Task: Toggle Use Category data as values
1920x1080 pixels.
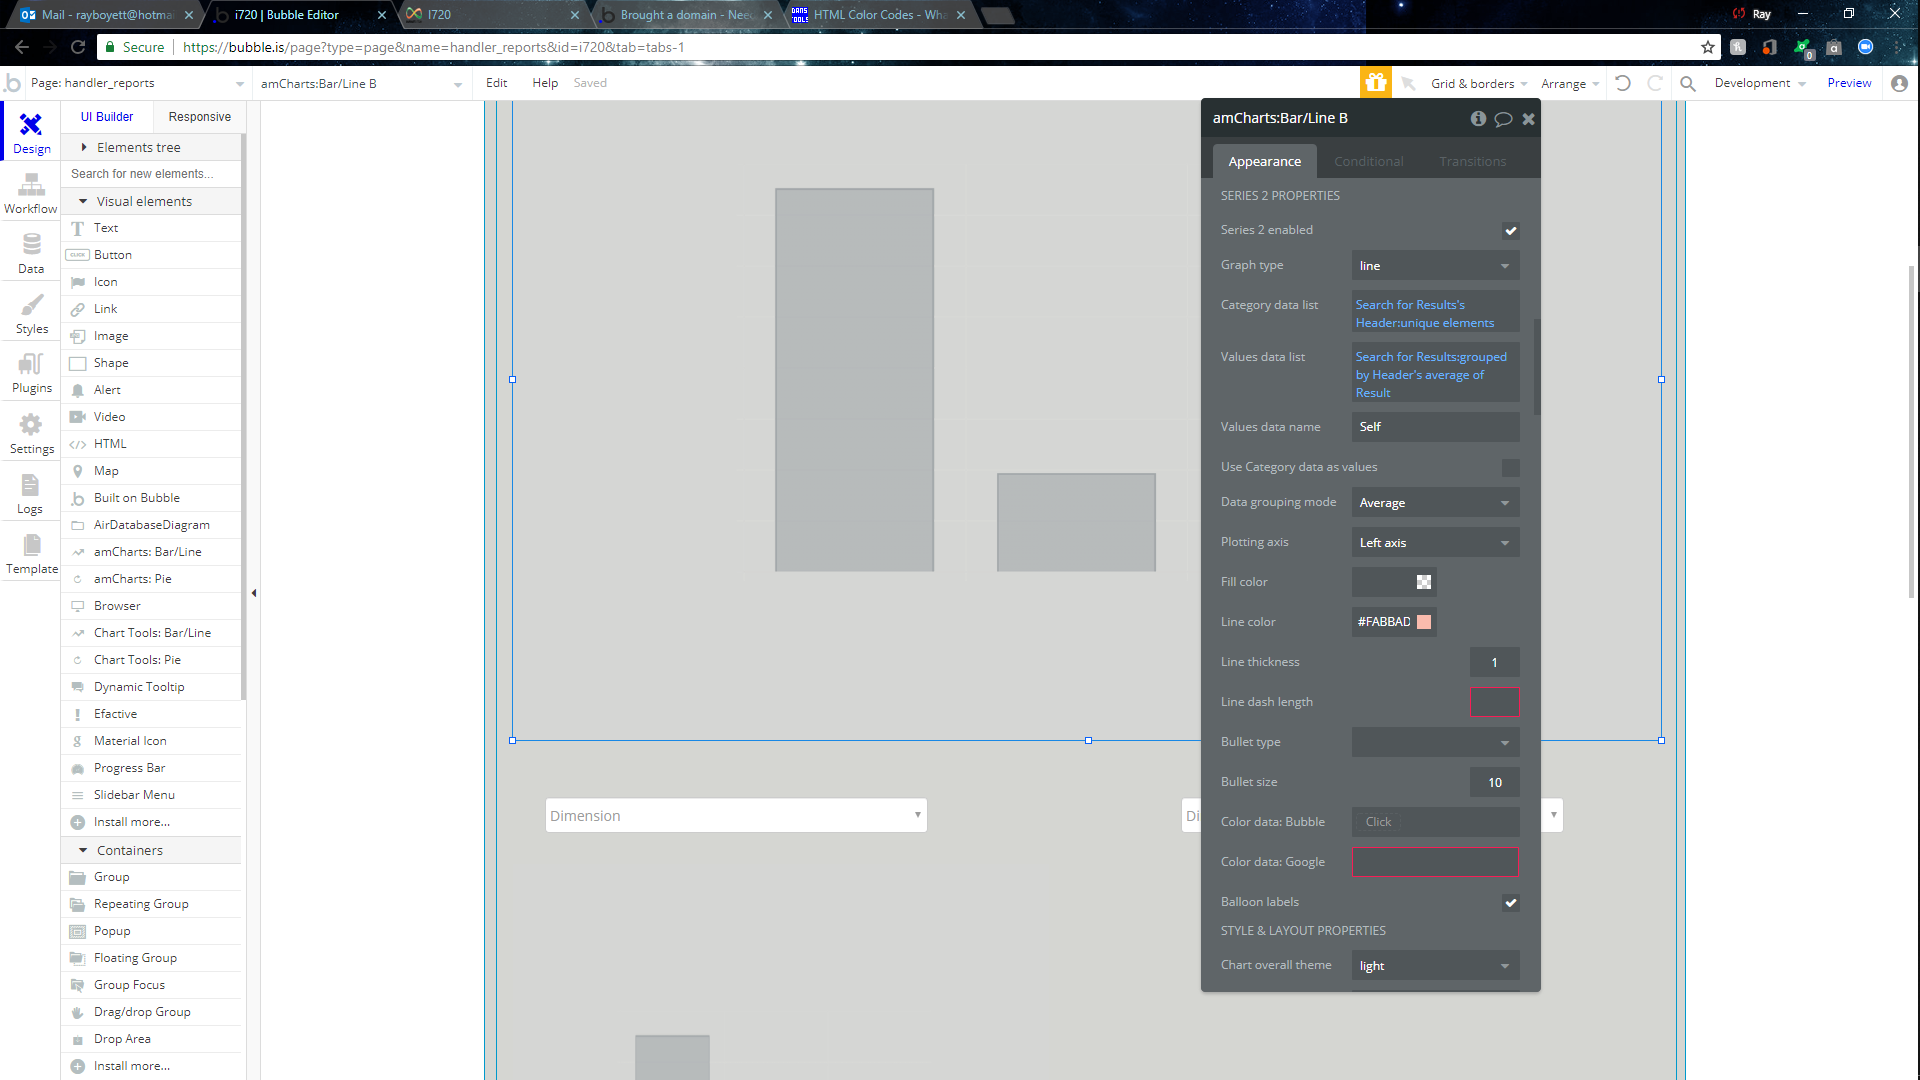Action: [x=1511, y=468]
